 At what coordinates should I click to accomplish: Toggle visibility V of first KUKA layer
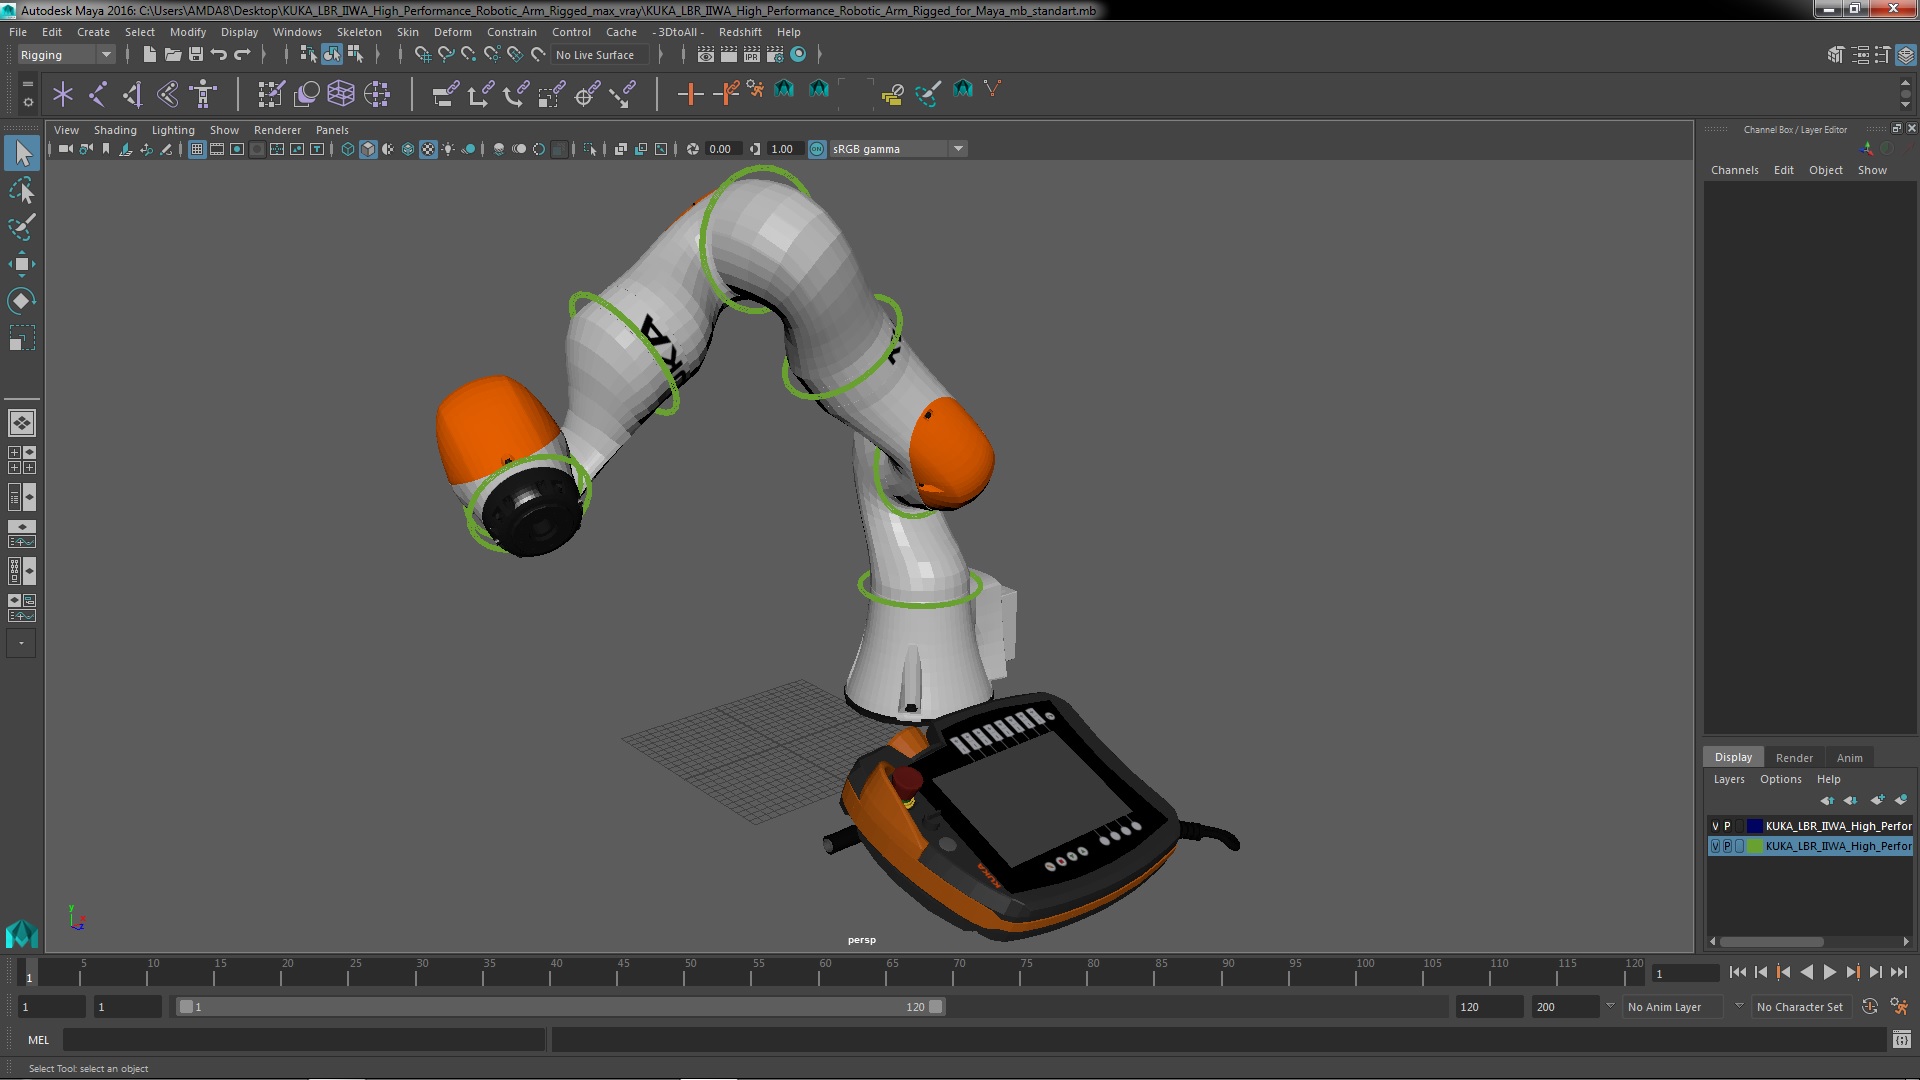point(1715,826)
